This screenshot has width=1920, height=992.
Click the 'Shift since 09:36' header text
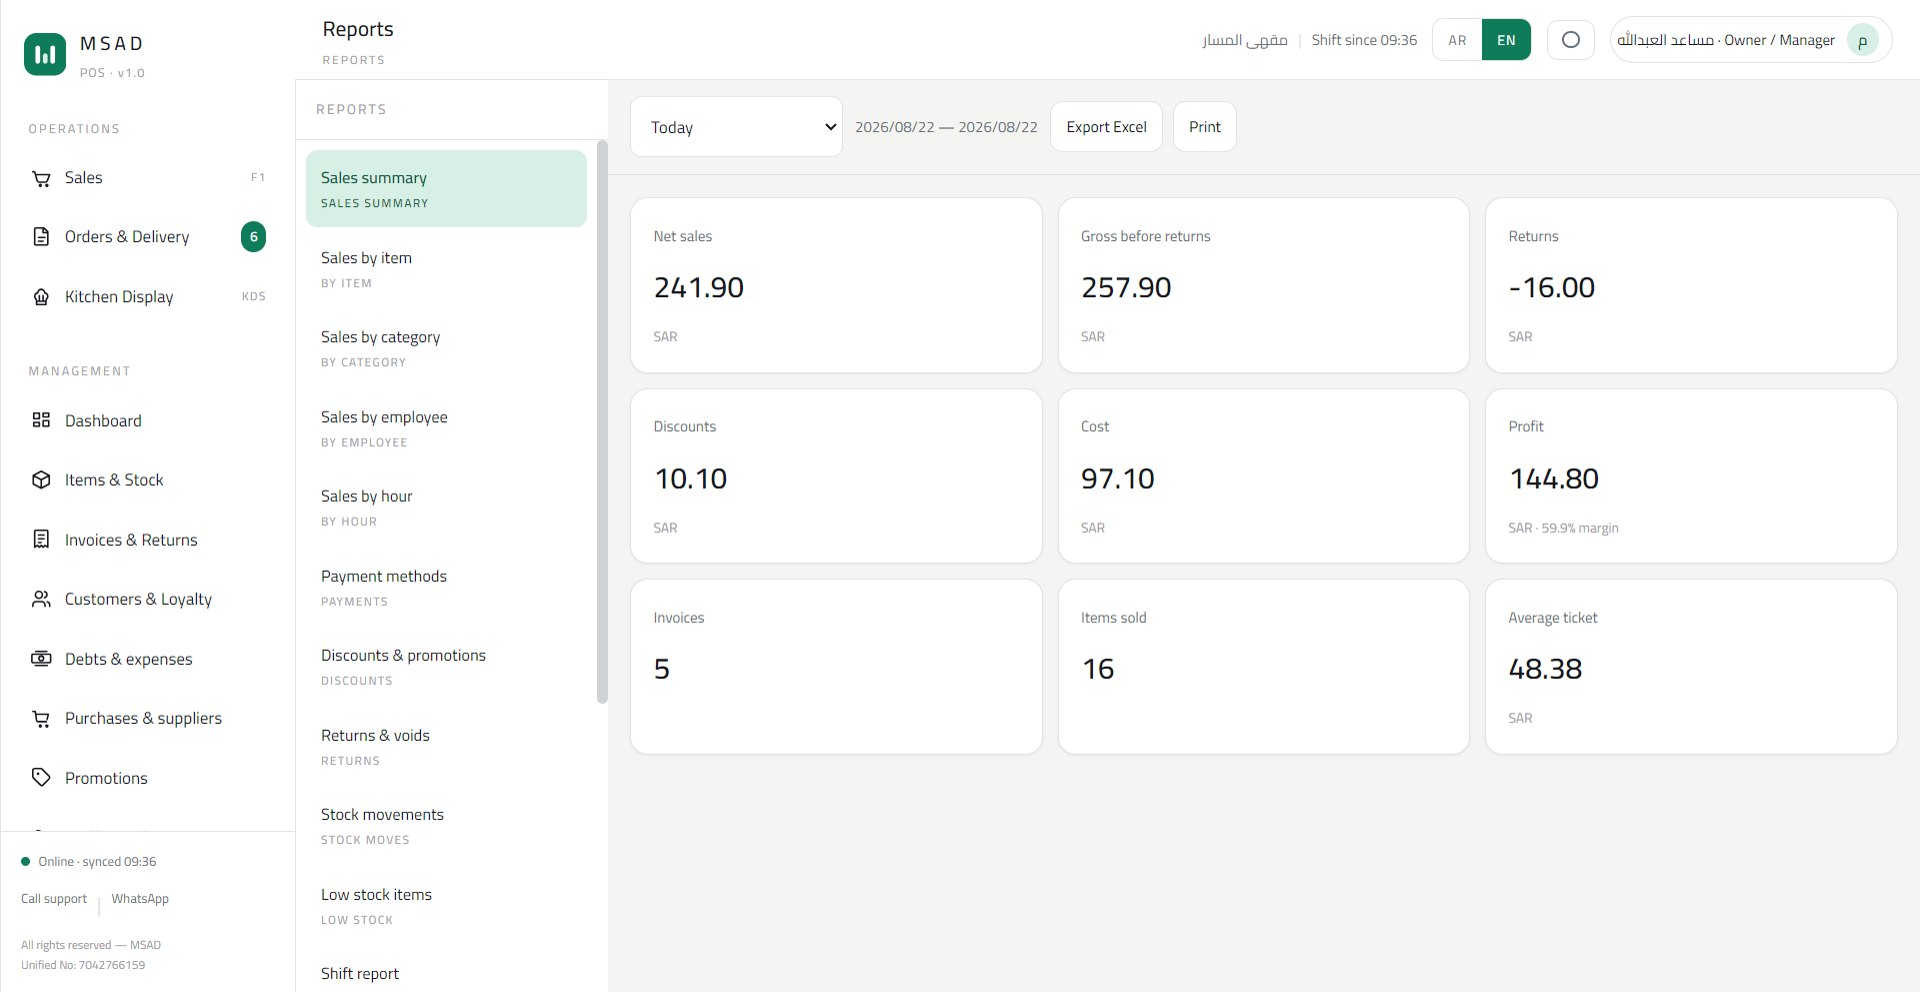pyautogui.click(x=1364, y=40)
